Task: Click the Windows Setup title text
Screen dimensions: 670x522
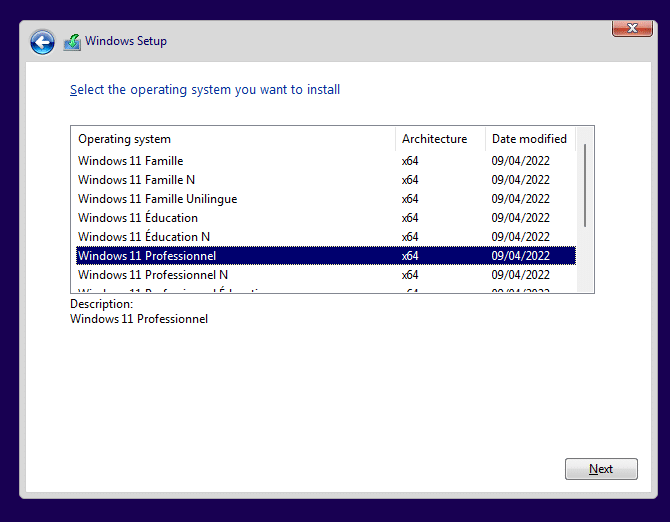Action: [126, 41]
